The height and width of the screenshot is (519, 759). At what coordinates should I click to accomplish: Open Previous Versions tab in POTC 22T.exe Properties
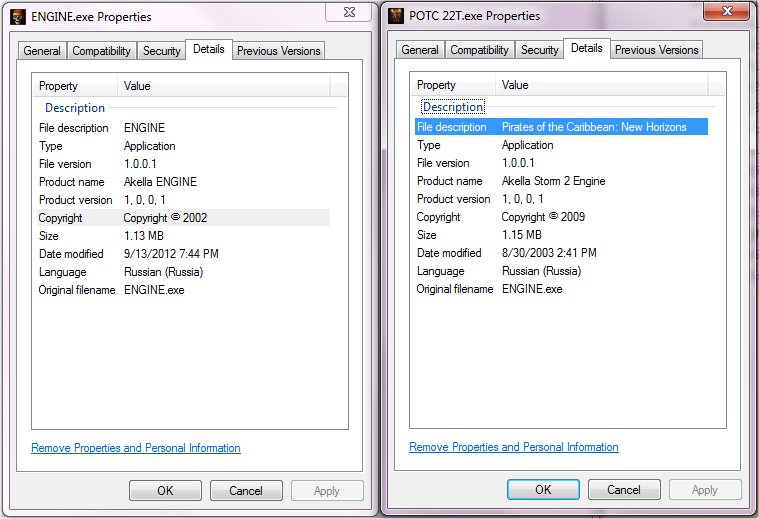(657, 50)
